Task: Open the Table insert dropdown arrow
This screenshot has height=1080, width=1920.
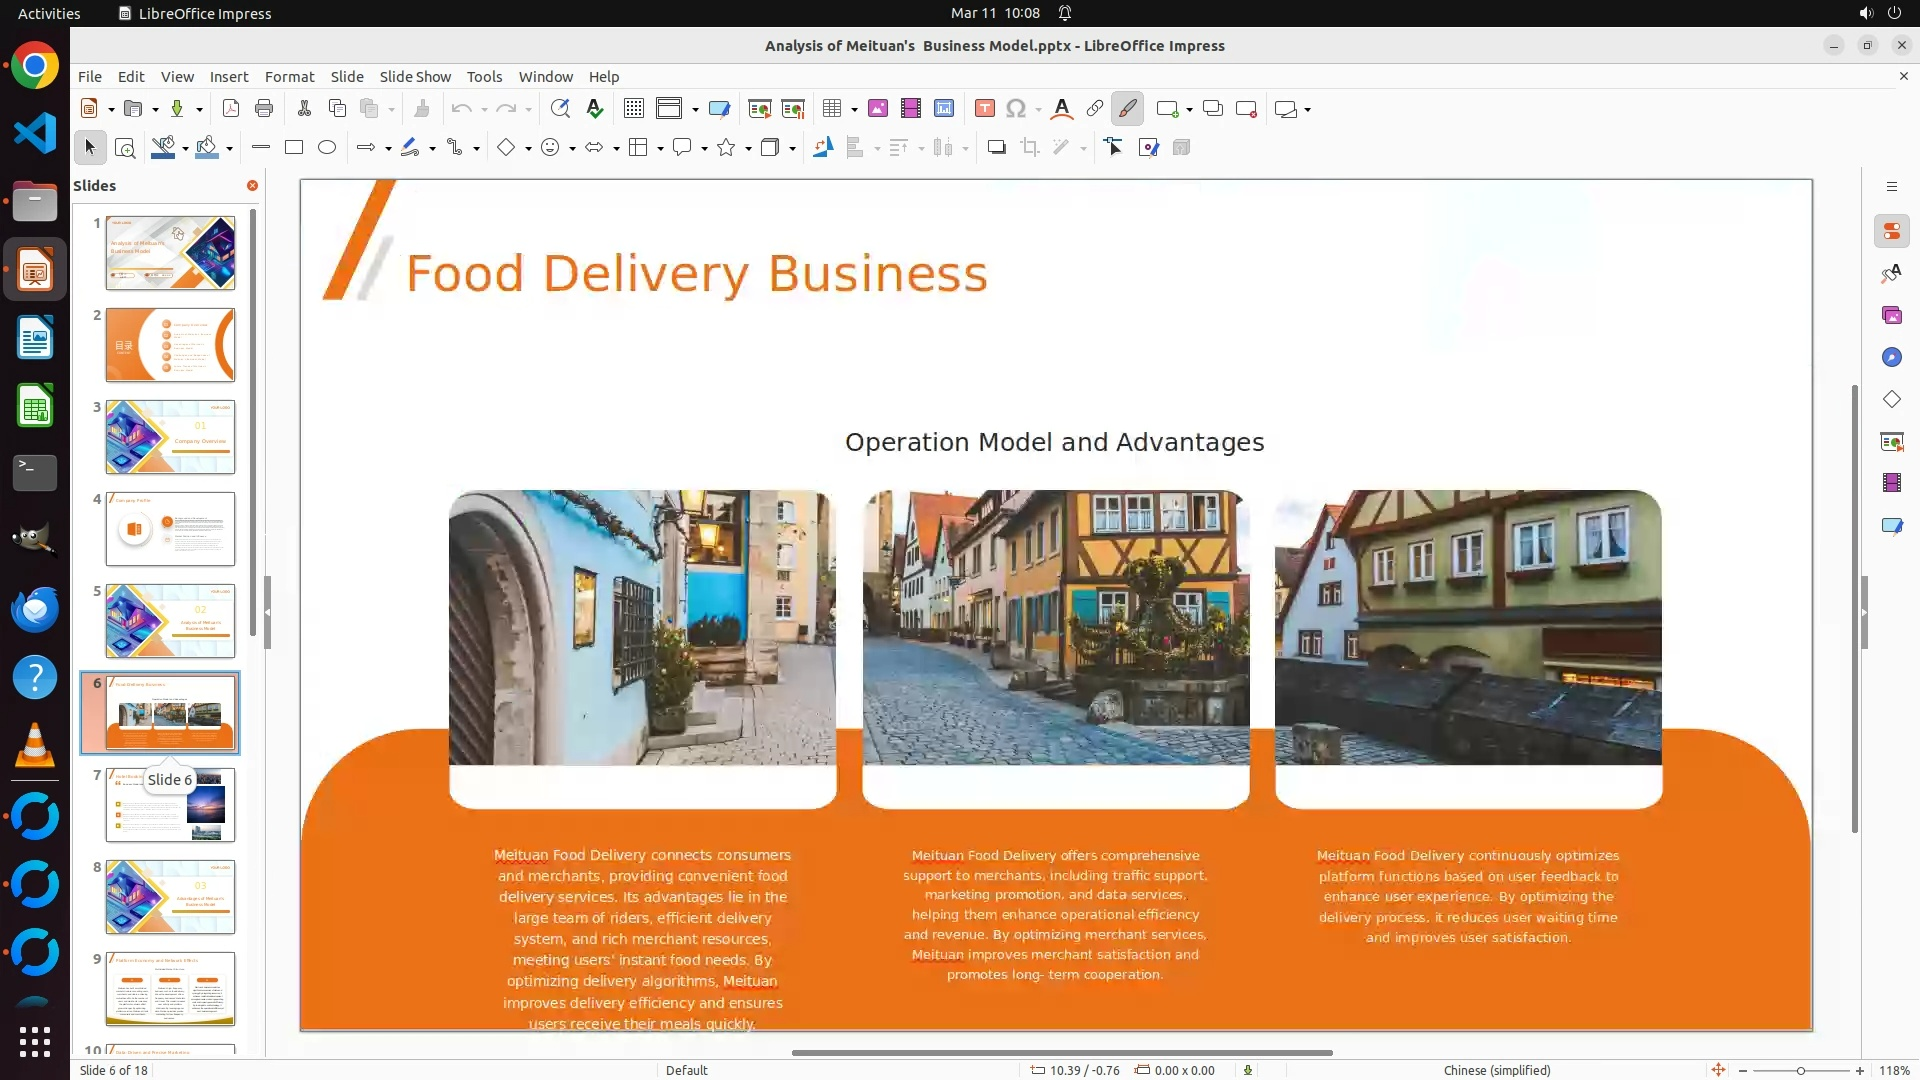Action: click(x=854, y=110)
